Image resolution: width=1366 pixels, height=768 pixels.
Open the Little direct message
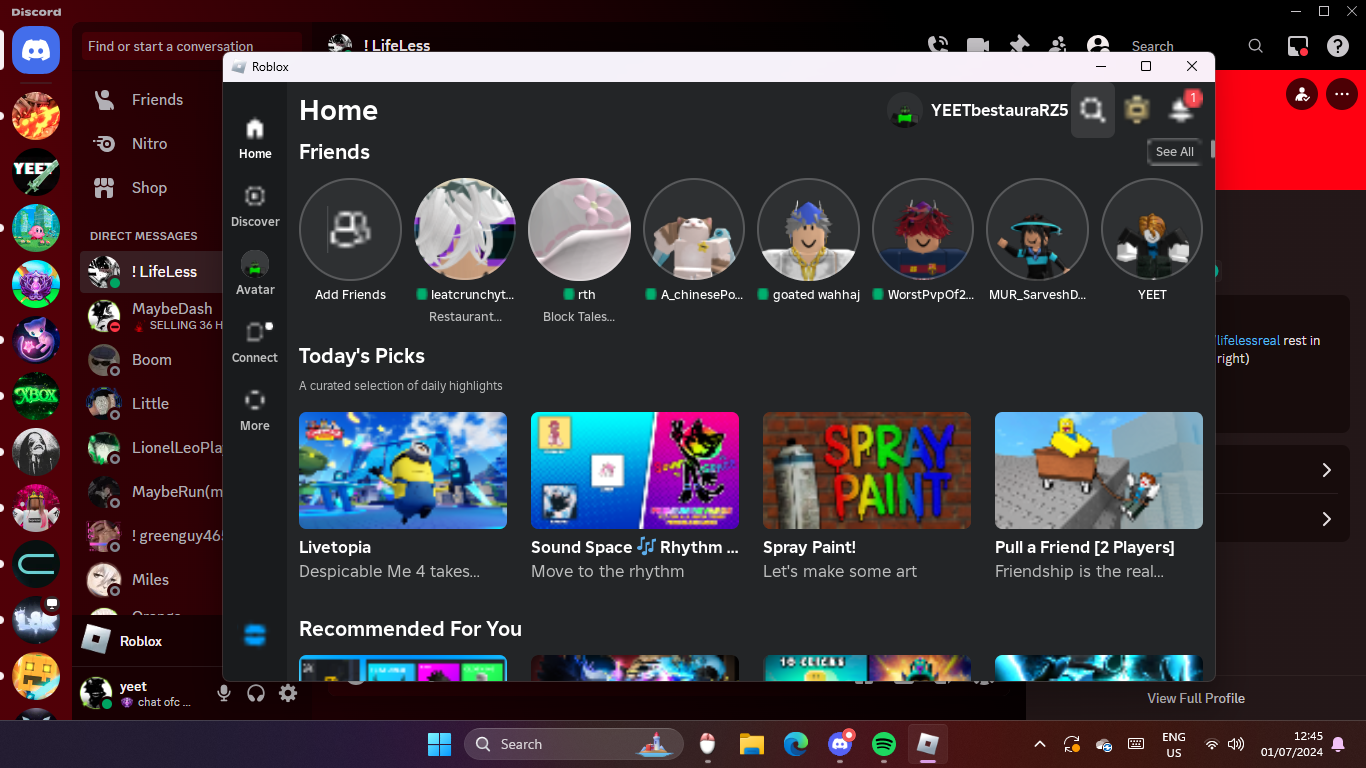(x=151, y=404)
